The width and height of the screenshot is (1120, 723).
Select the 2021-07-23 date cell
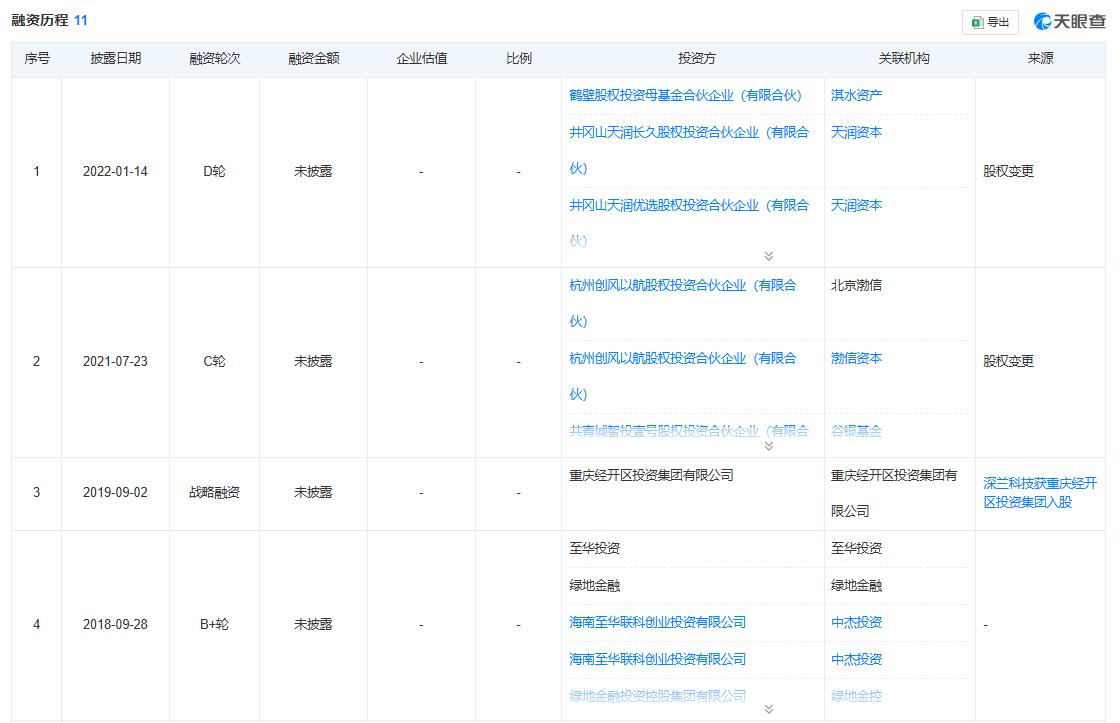[x=115, y=362]
